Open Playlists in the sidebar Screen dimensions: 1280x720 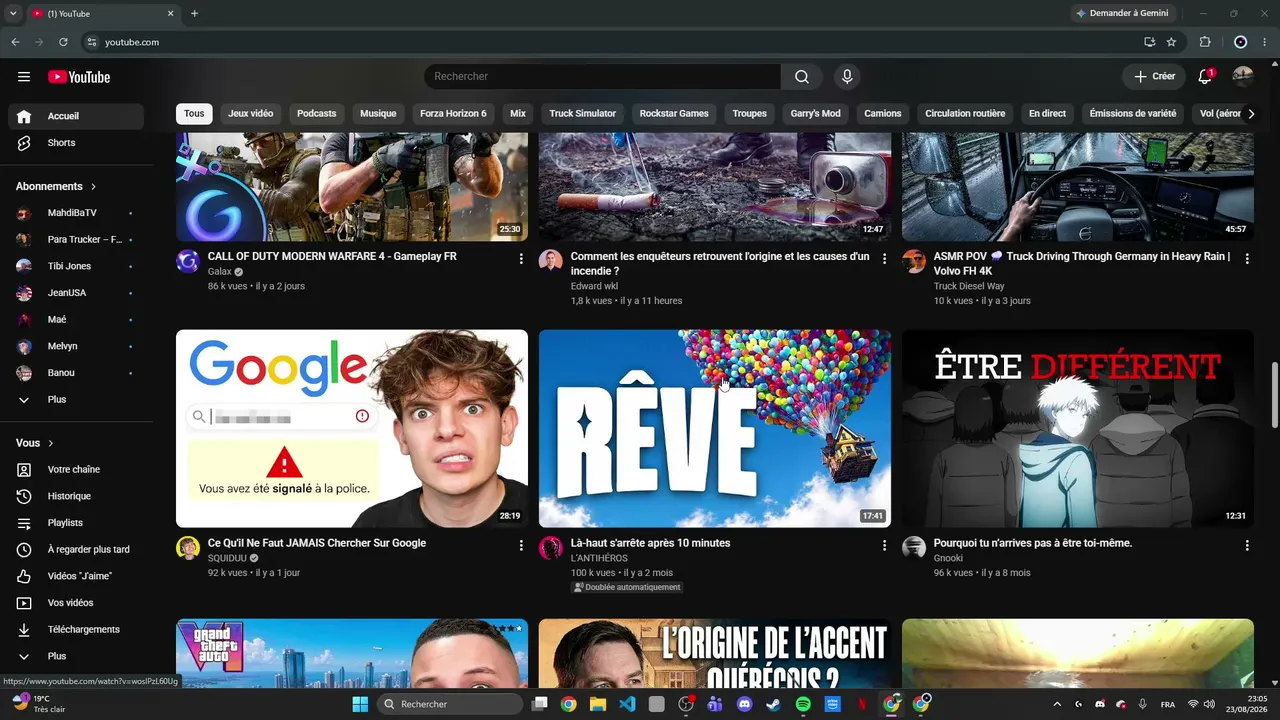tap(76, 523)
